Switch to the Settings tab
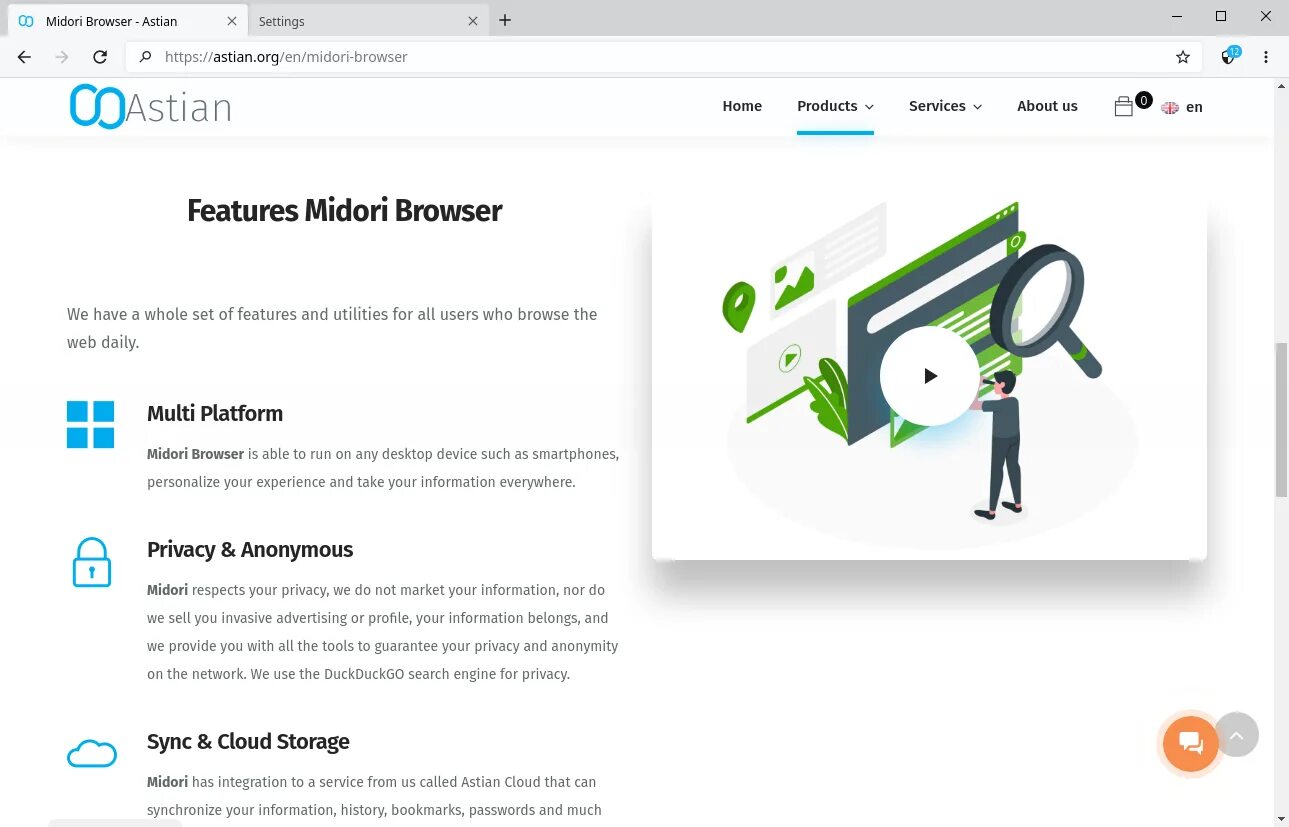Viewport: 1289px width, 827px height. 368,21
